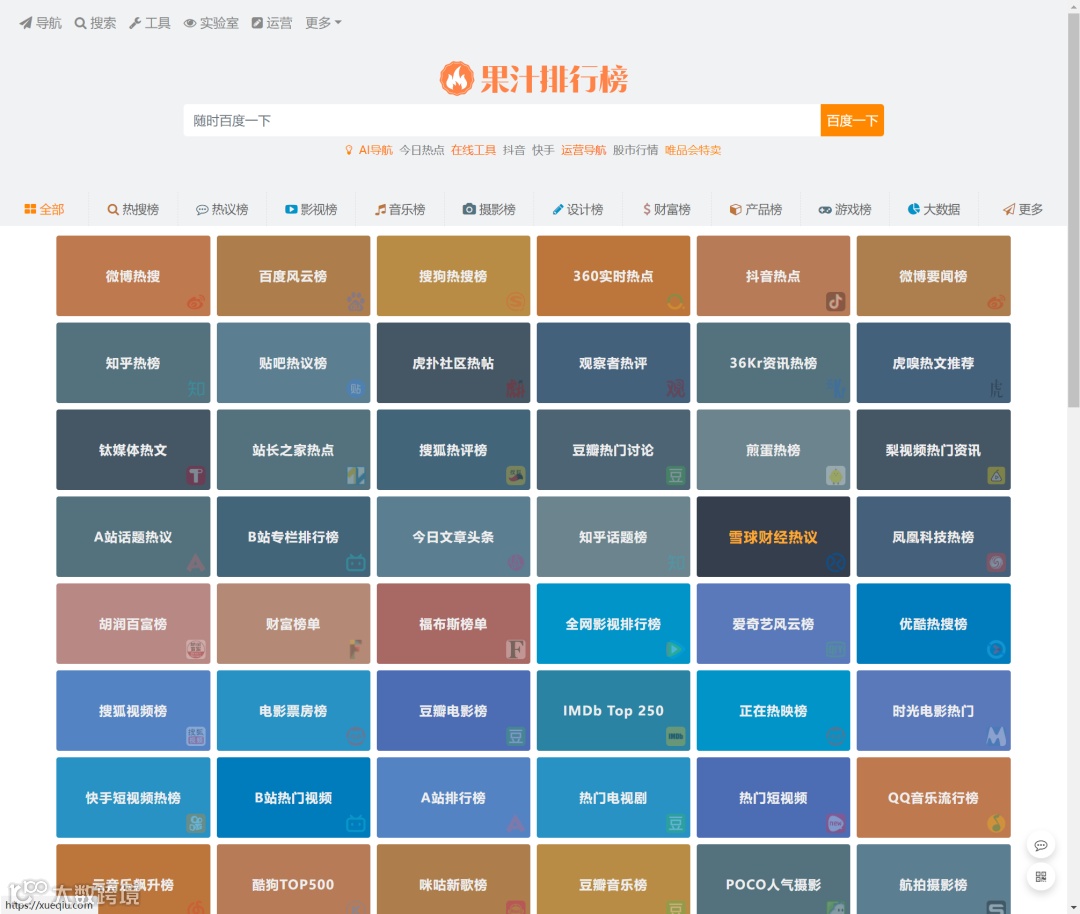Click the 虎 icon on 虎嗅热文推荐
Image resolution: width=1080 pixels, height=914 pixels.
click(x=996, y=389)
